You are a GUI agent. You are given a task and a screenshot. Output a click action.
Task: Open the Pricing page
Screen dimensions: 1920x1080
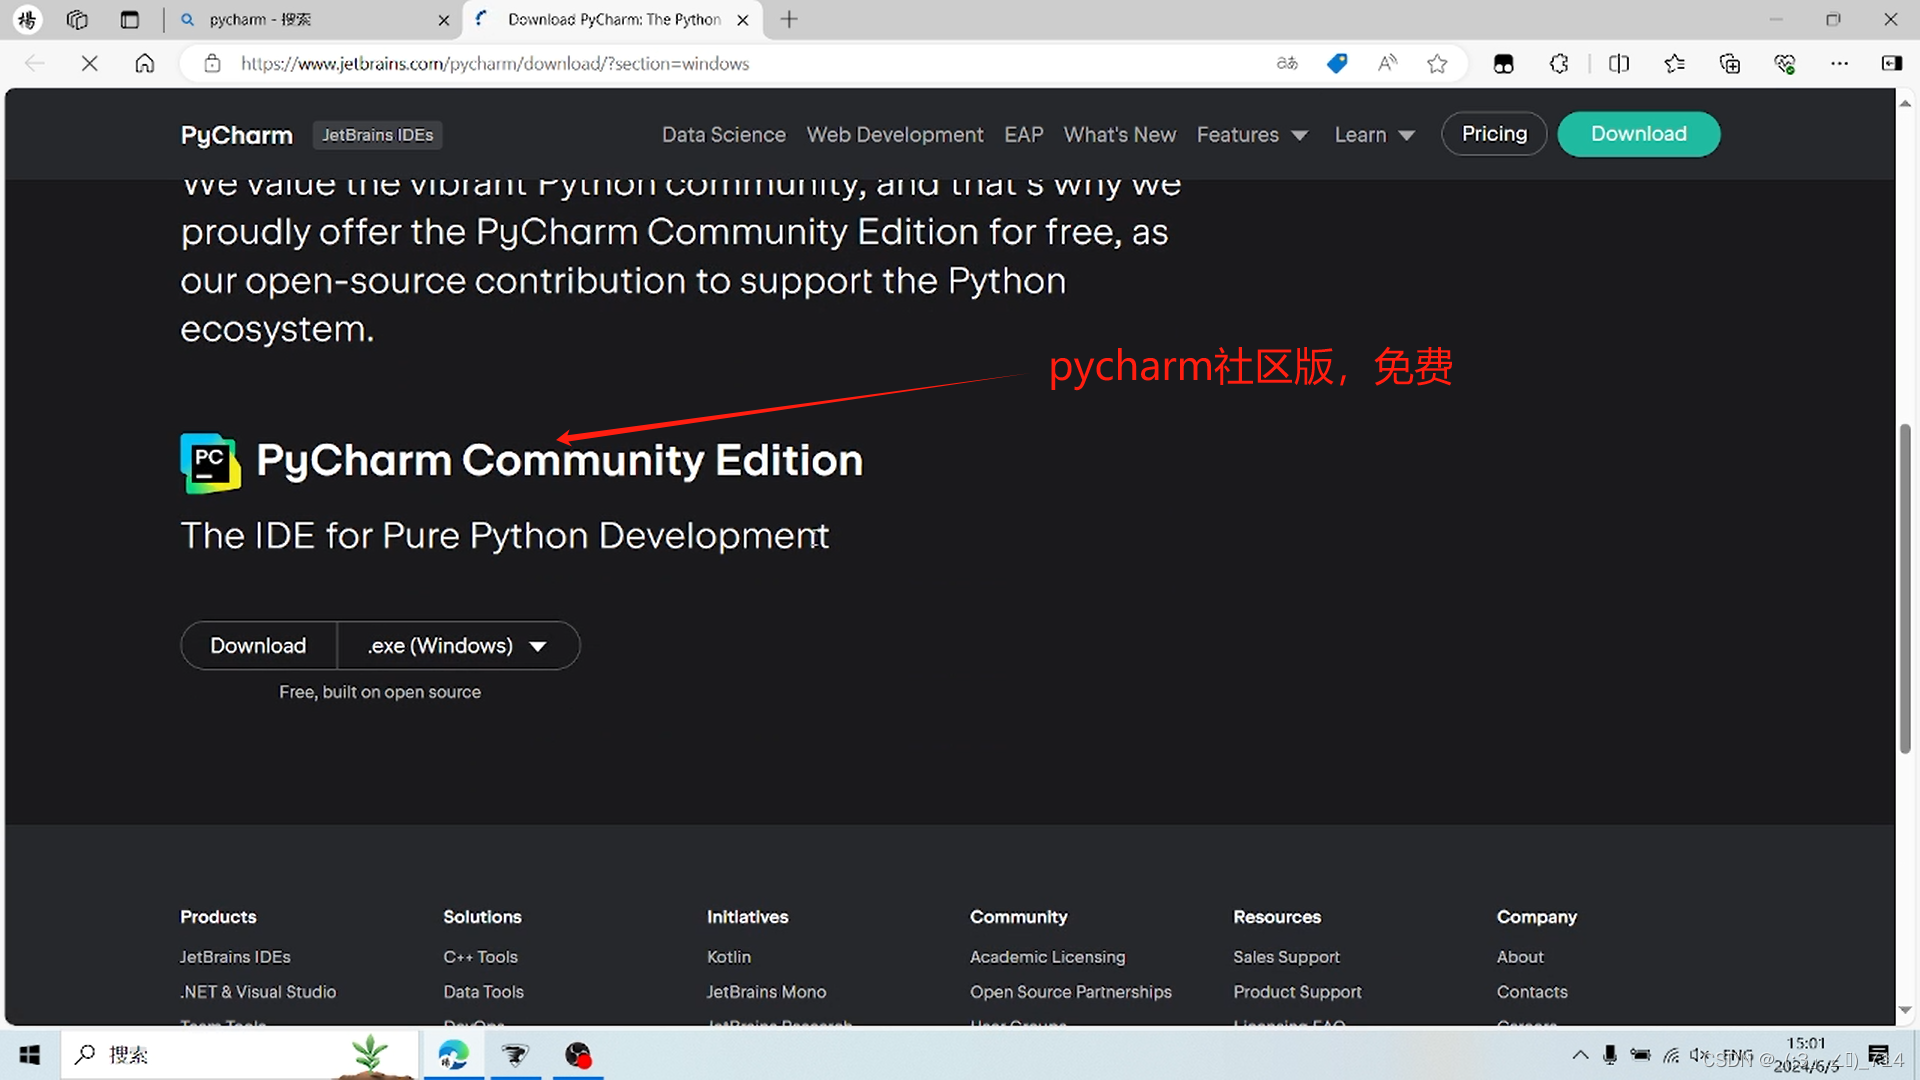click(1493, 133)
